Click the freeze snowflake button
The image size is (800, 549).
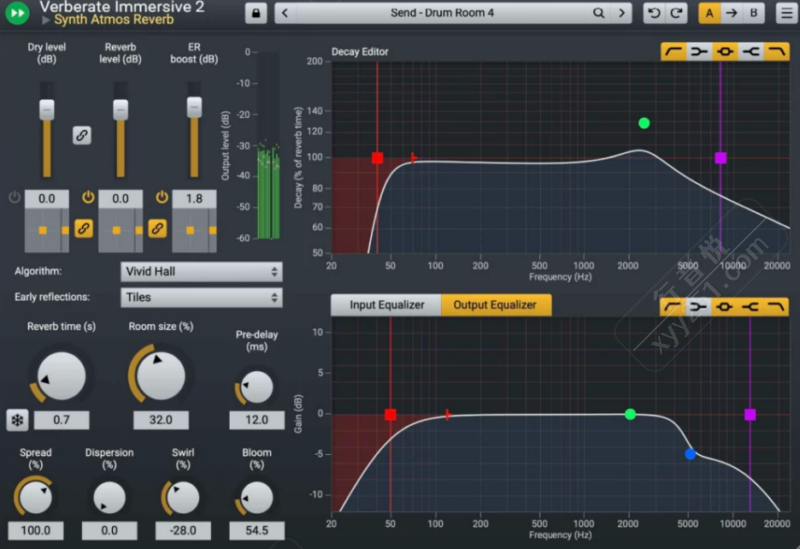pyautogui.click(x=17, y=420)
